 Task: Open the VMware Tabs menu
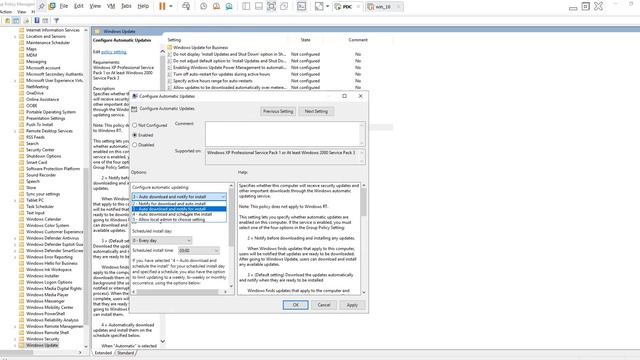(x=127, y=6)
